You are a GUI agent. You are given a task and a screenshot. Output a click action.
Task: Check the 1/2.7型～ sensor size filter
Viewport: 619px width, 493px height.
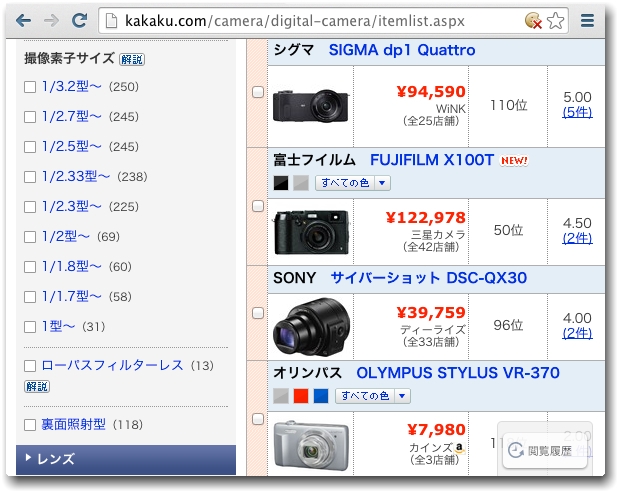30,117
